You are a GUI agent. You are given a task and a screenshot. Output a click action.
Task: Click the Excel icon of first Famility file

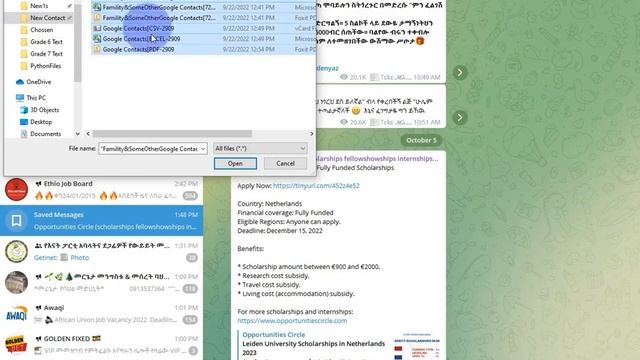tap(97, 7)
